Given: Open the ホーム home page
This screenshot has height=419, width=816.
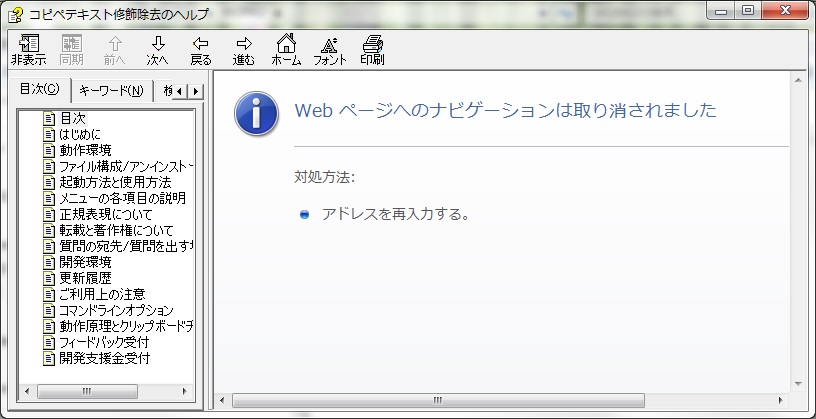Looking at the screenshot, I should point(286,50).
